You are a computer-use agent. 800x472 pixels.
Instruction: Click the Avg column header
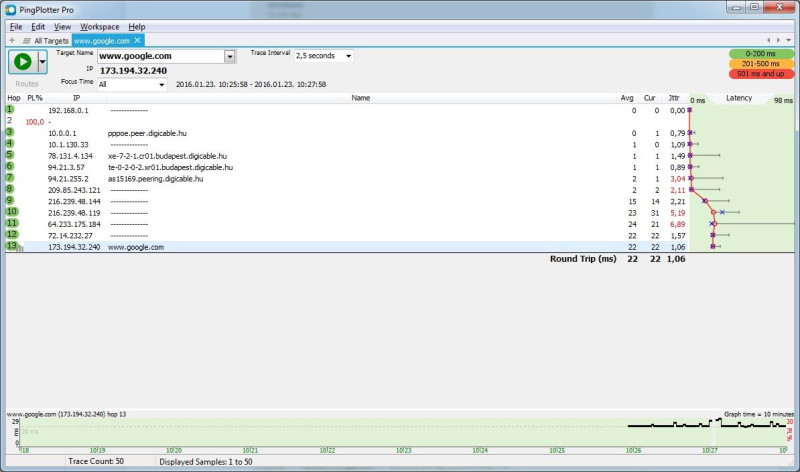click(627, 98)
